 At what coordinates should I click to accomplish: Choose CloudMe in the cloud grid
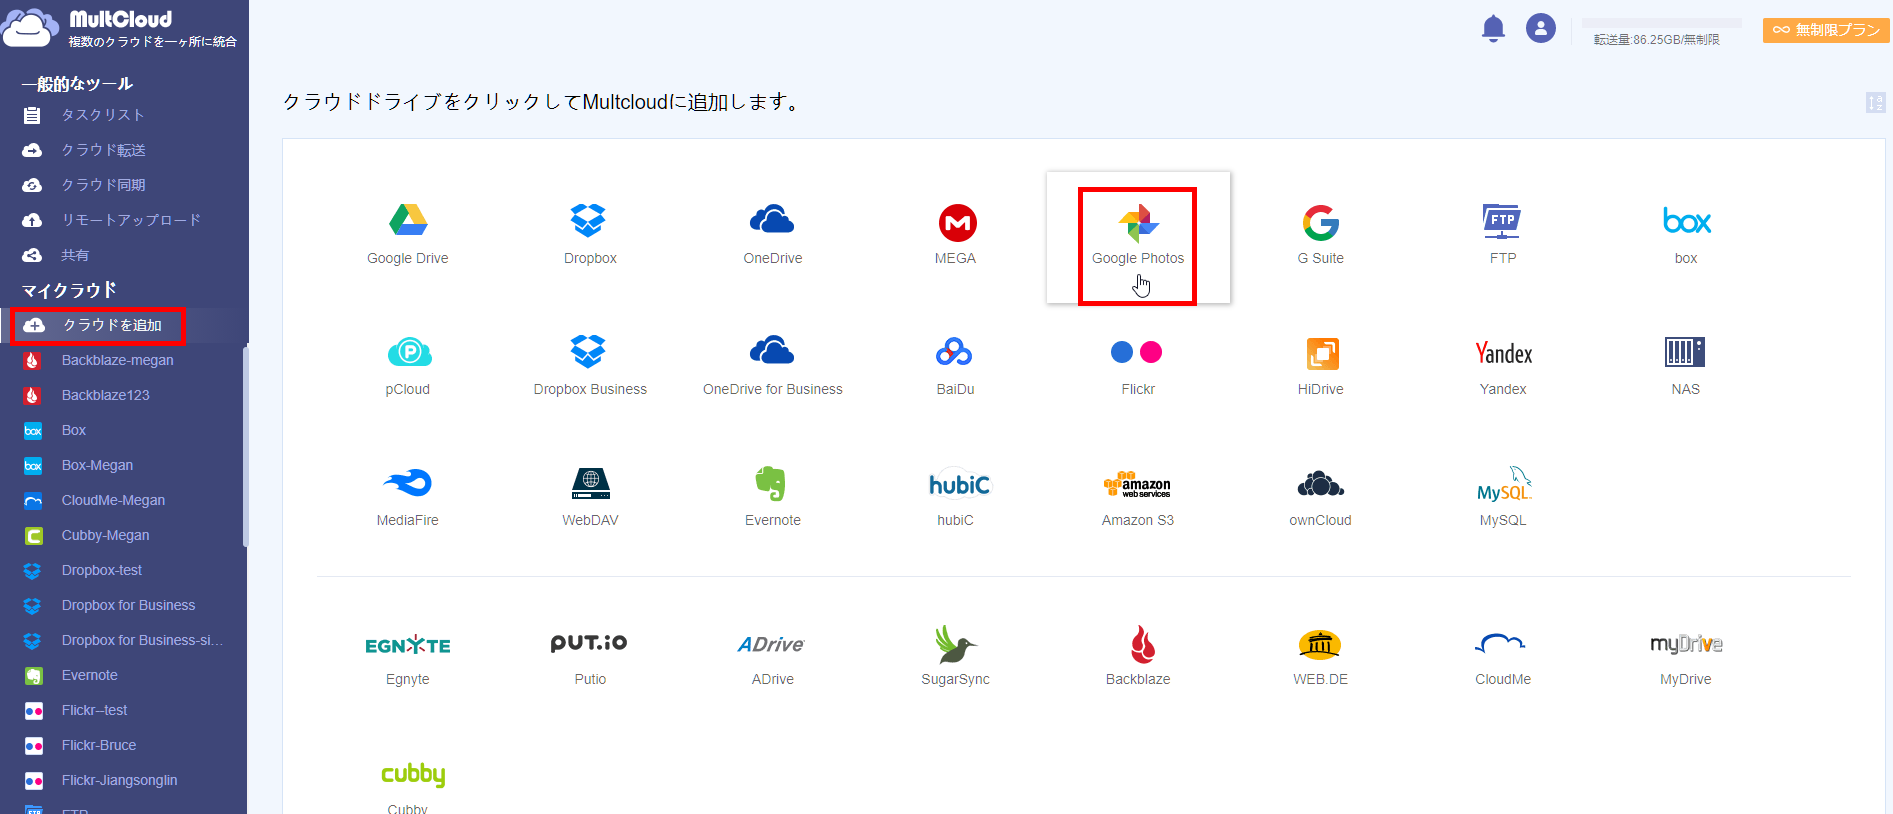point(1503,656)
